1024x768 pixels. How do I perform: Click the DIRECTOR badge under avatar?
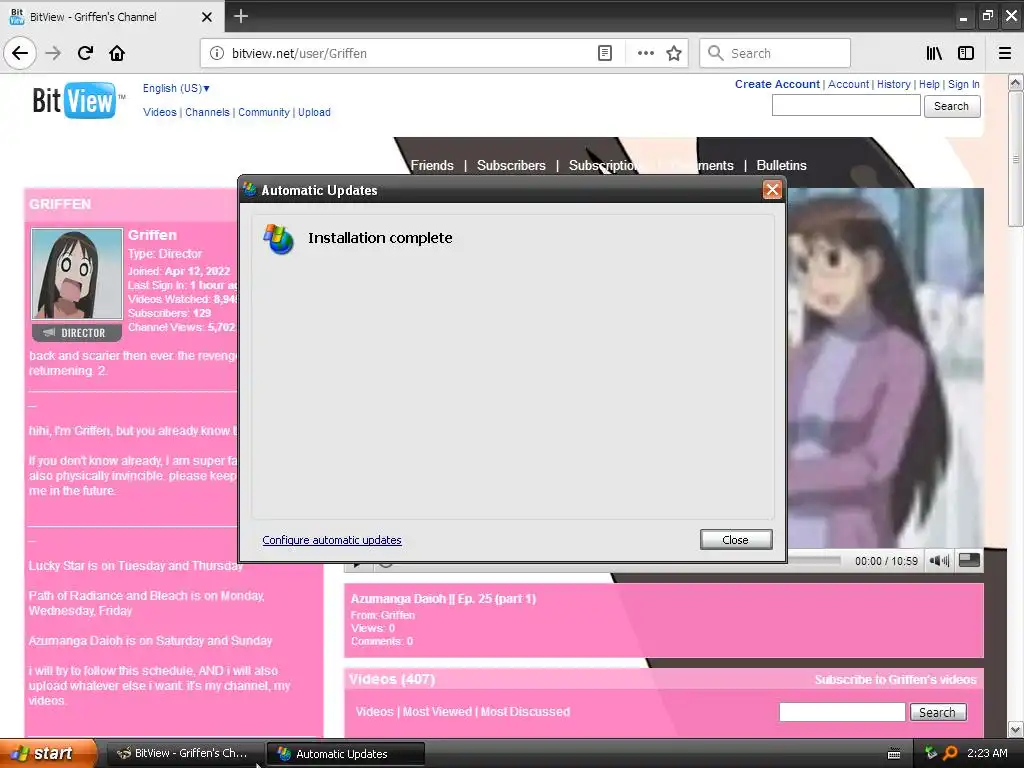(77, 332)
